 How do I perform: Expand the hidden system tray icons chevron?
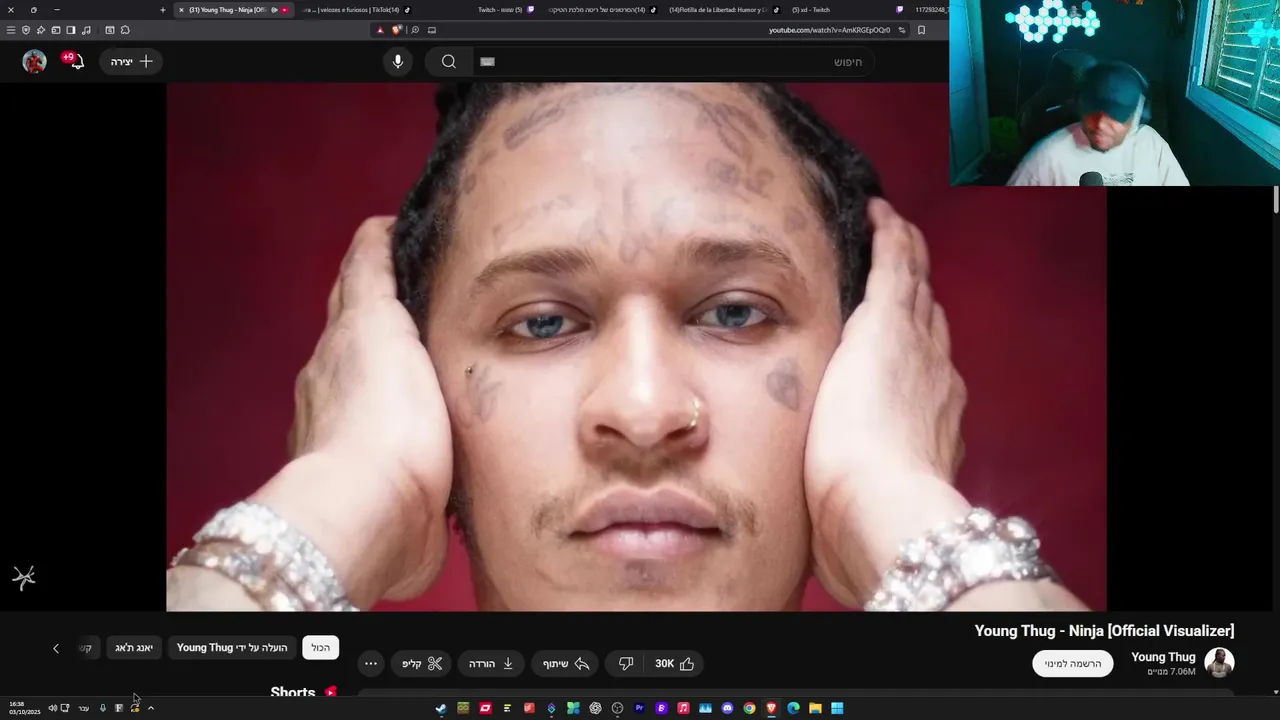(x=151, y=708)
